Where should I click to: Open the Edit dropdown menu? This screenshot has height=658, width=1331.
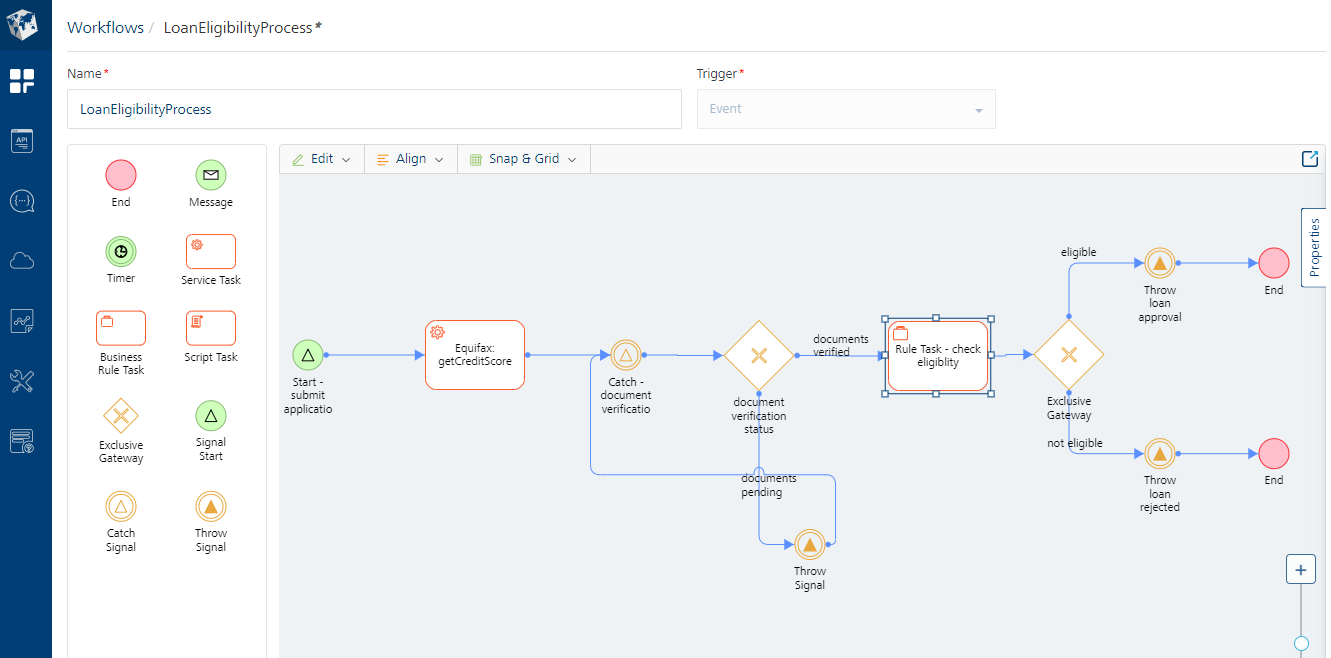[x=322, y=159]
